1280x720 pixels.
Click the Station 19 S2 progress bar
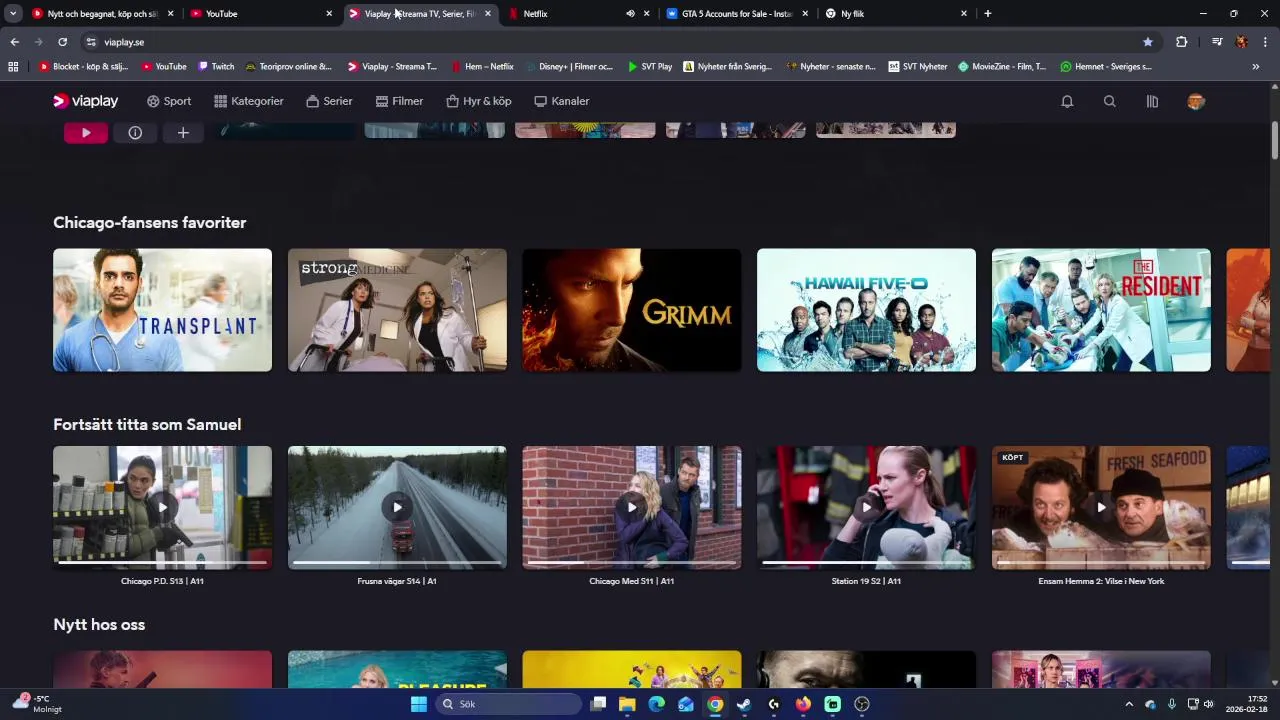[866, 562]
